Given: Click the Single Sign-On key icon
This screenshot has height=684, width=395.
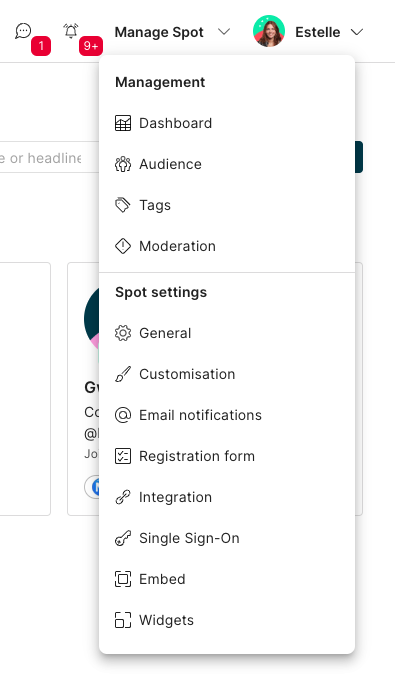Looking at the screenshot, I should coord(123,538).
